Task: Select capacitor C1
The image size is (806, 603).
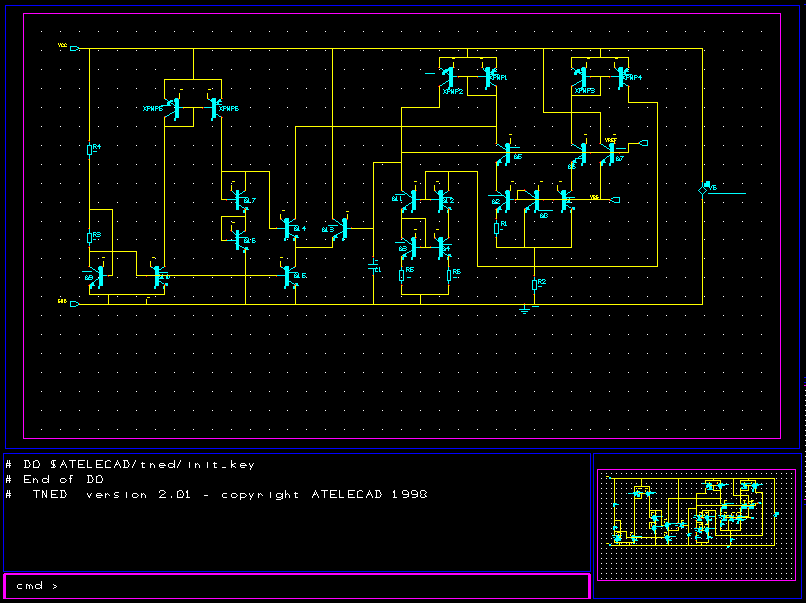Action: click(374, 266)
